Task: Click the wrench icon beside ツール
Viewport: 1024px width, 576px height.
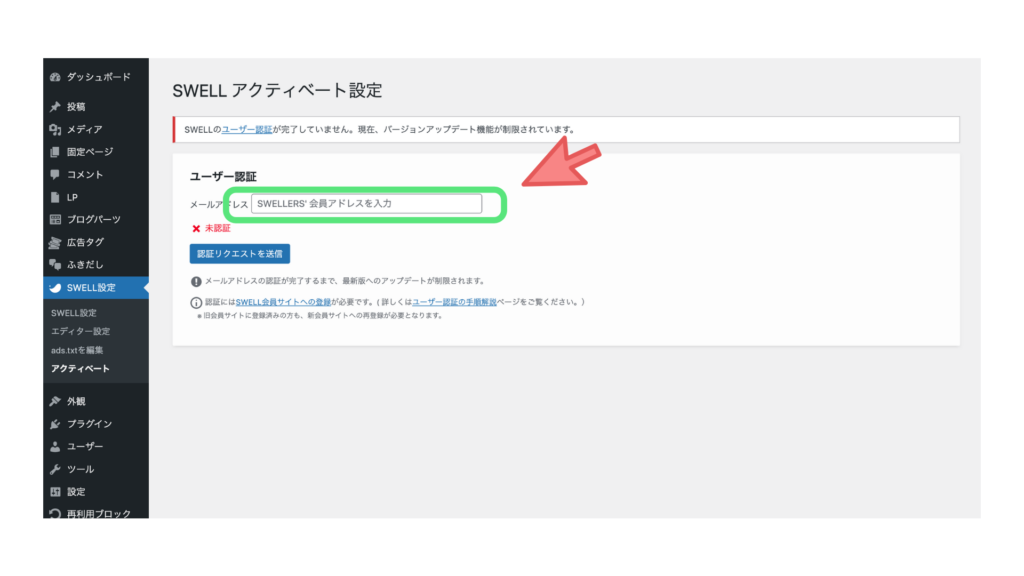Action: tap(55, 469)
